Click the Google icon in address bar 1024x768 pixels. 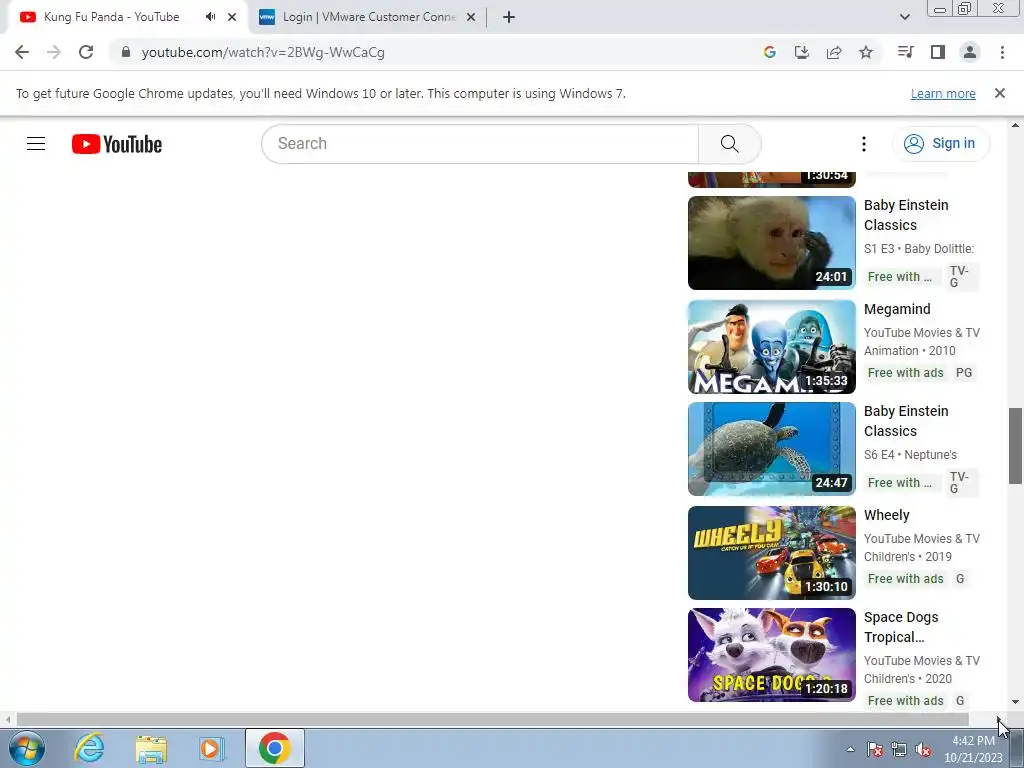(x=769, y=52)
